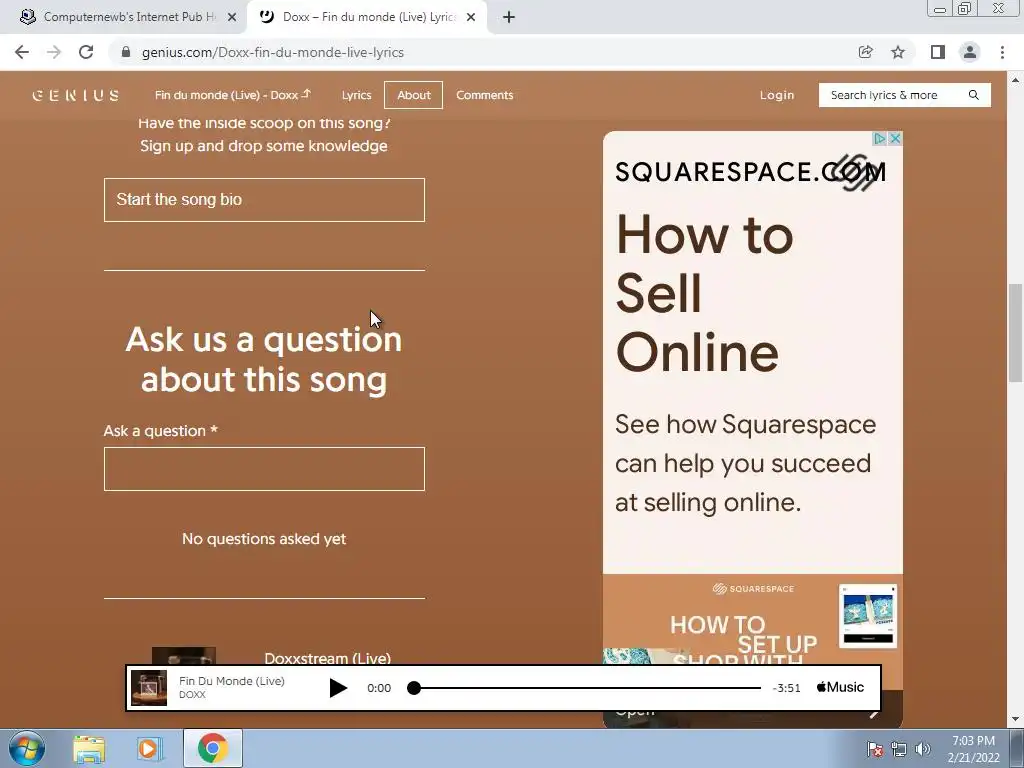This screenshot has height=768, width=1024.
Task: Click the player album art thumbnail
Action: click(149, 688)
